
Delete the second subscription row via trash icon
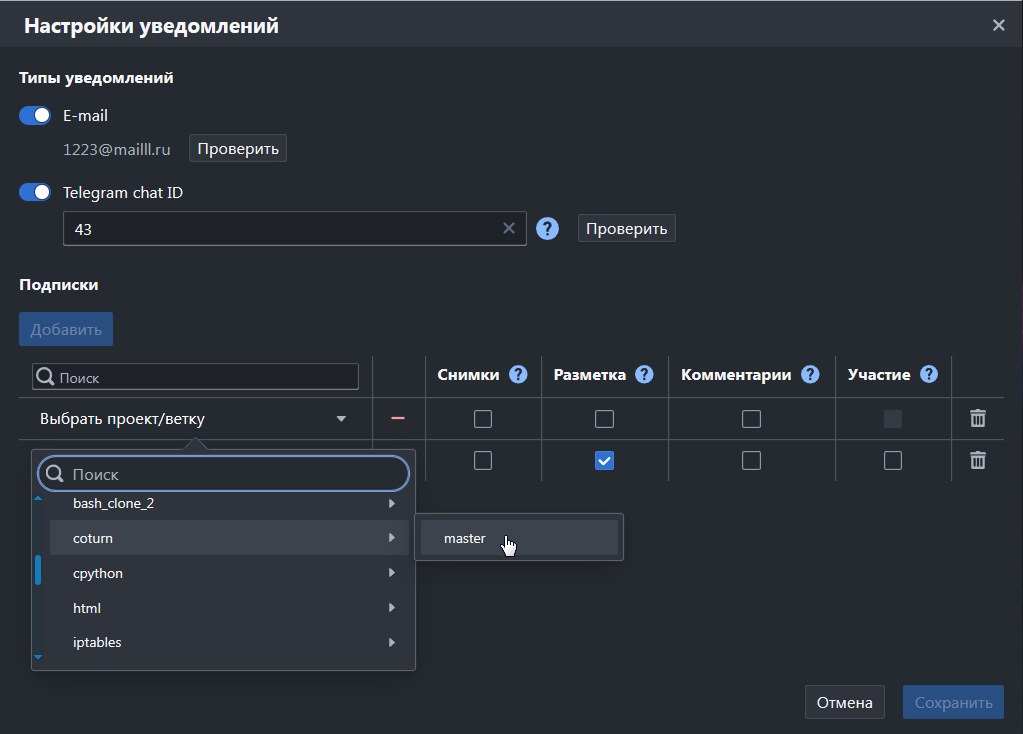click(x=977, y=461)
